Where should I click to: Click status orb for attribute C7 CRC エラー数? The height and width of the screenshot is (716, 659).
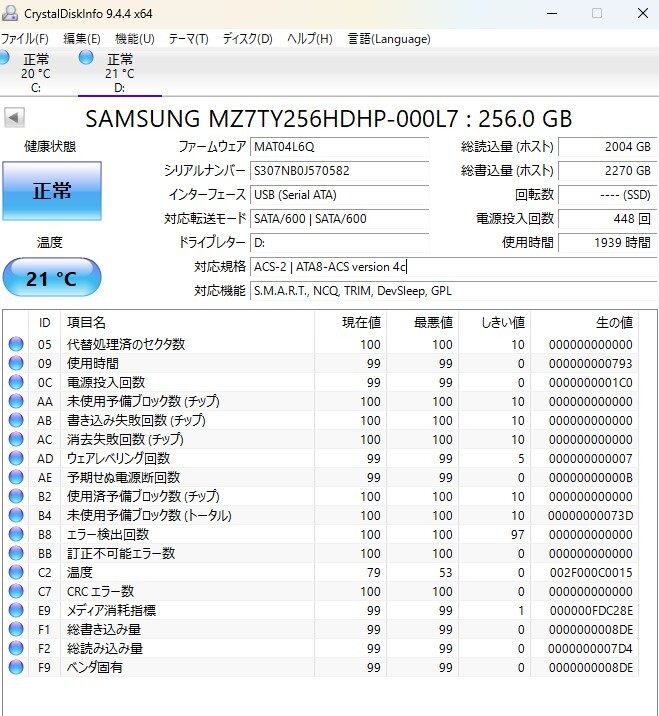pos(16,591)
